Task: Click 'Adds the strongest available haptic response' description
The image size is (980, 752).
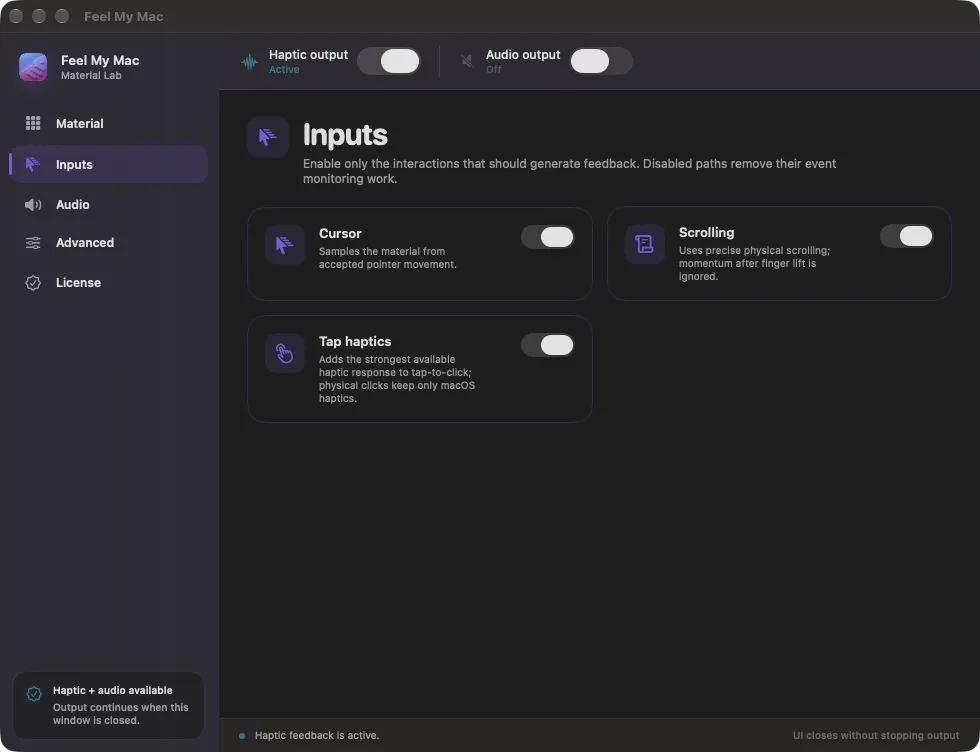Action: (397, 379)
